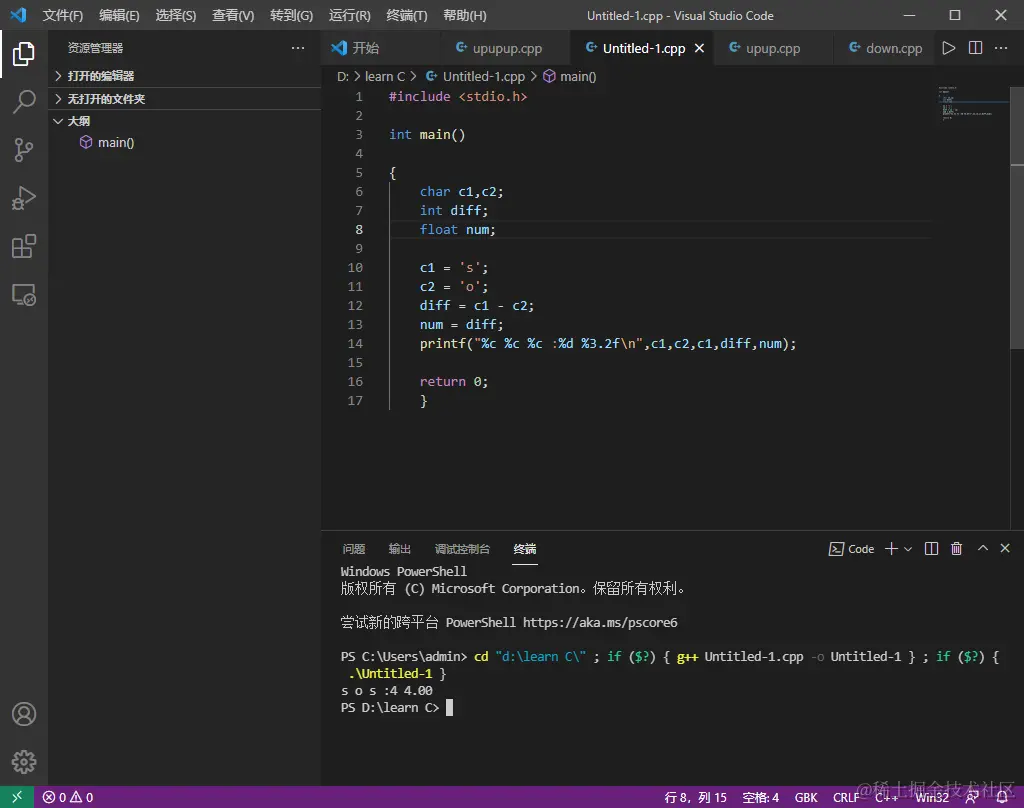Screen dimensions: 1024x808
Task: Maximize the terminal panel with chevron
Action: (983, 549)
